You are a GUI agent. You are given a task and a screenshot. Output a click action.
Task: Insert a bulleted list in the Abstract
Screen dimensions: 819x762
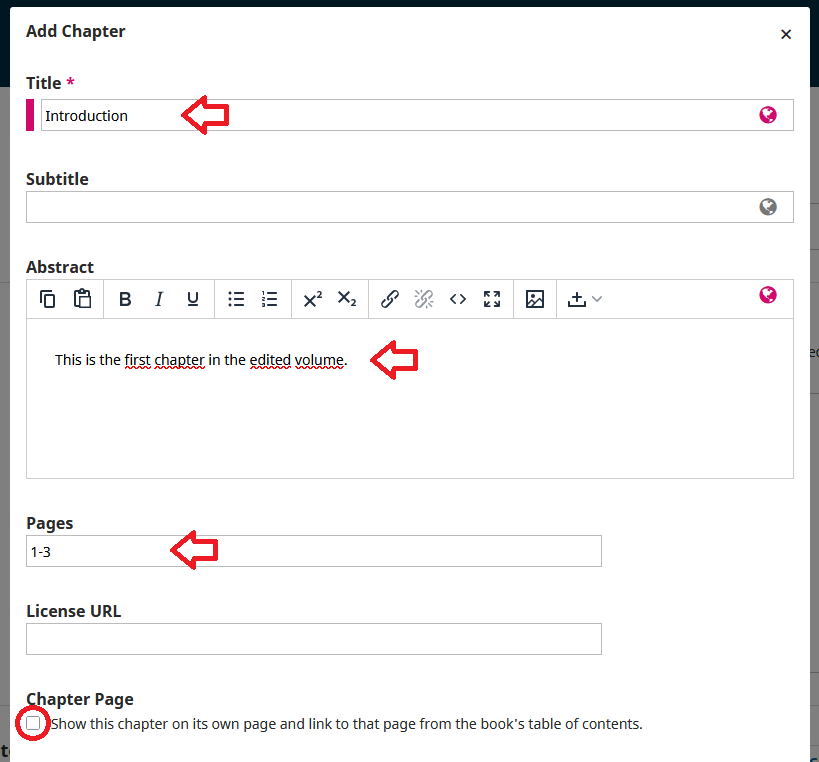coord(236,298)
